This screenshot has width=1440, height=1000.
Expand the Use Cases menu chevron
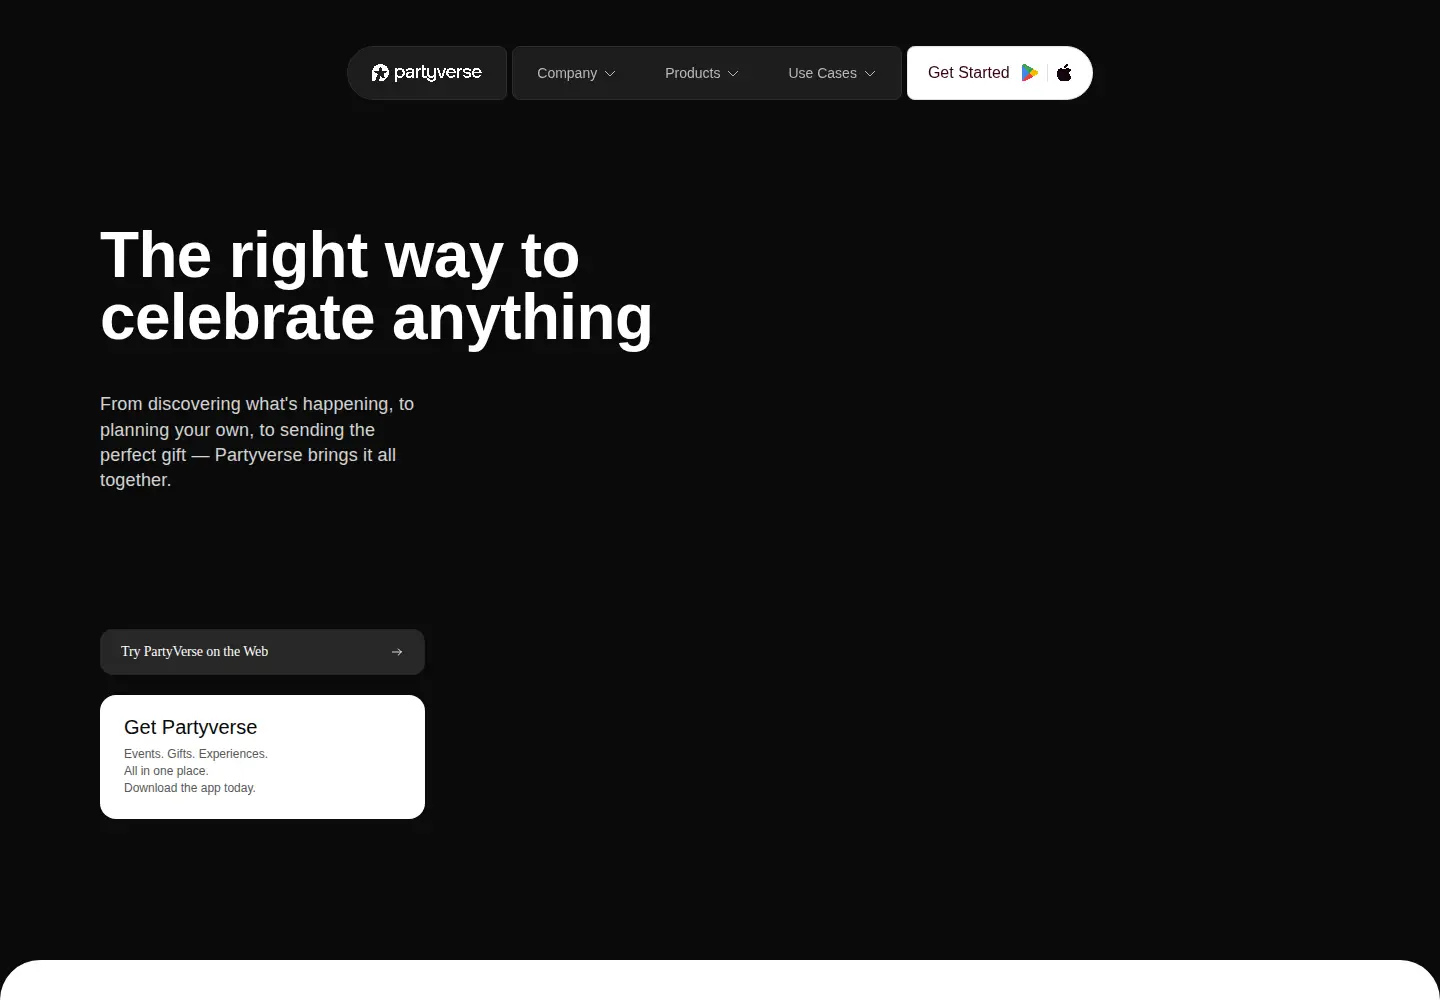coord(870,74)
